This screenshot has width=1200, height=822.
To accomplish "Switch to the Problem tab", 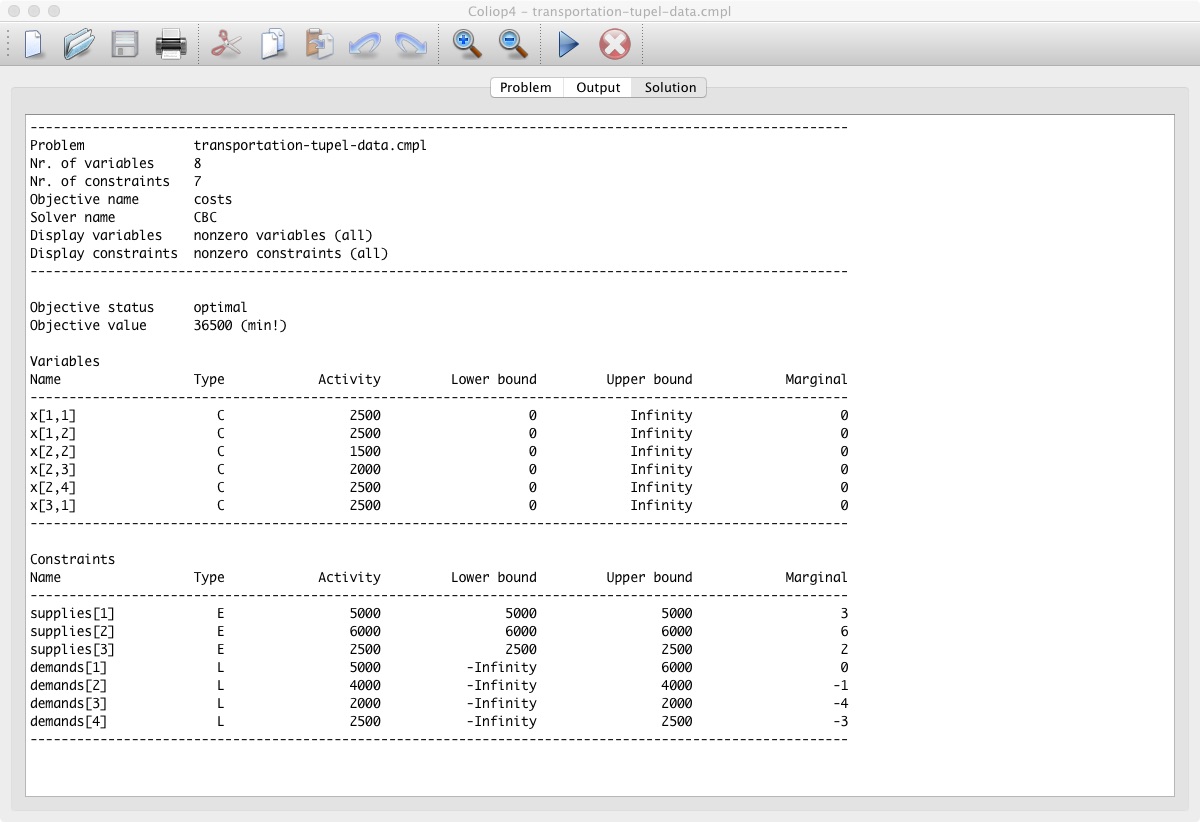I will [x=526, y=88].
